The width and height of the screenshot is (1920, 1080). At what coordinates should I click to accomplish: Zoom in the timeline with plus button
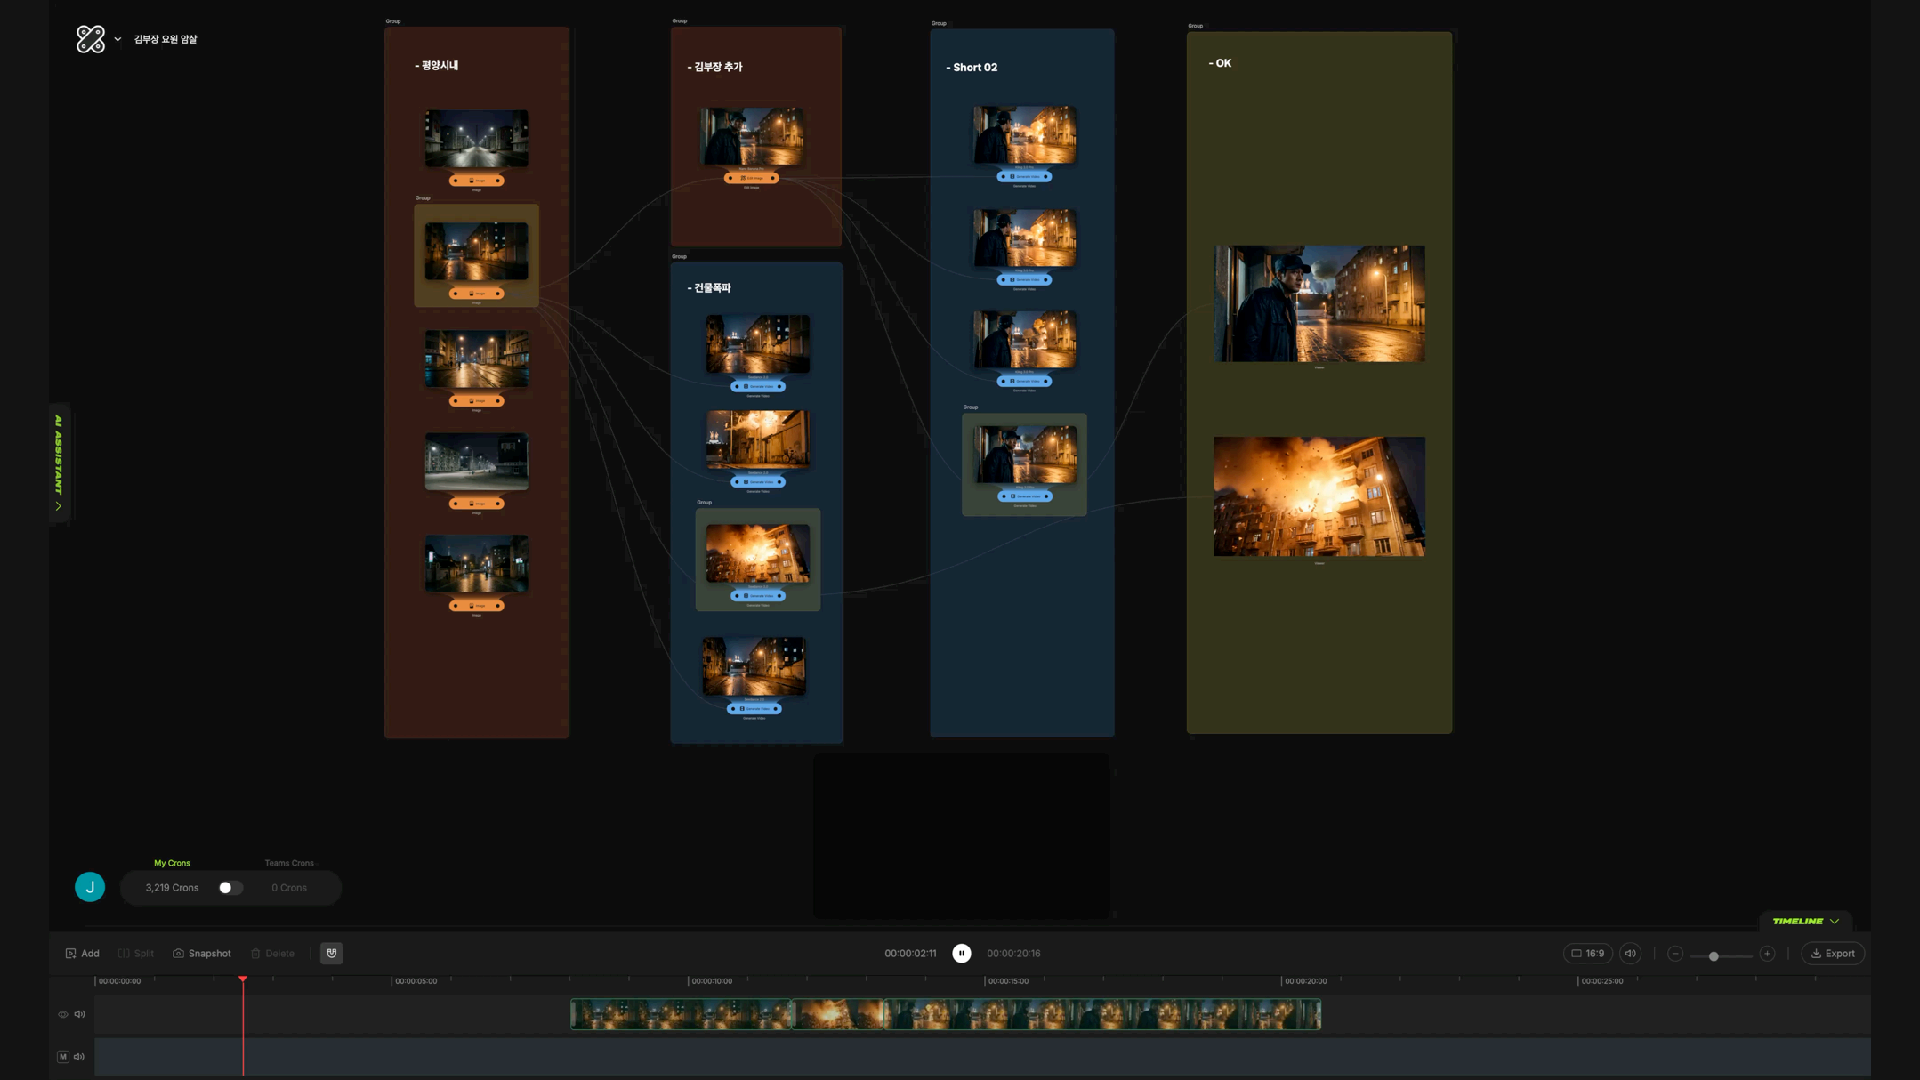pyautogui.click(x=1767, y=953)
